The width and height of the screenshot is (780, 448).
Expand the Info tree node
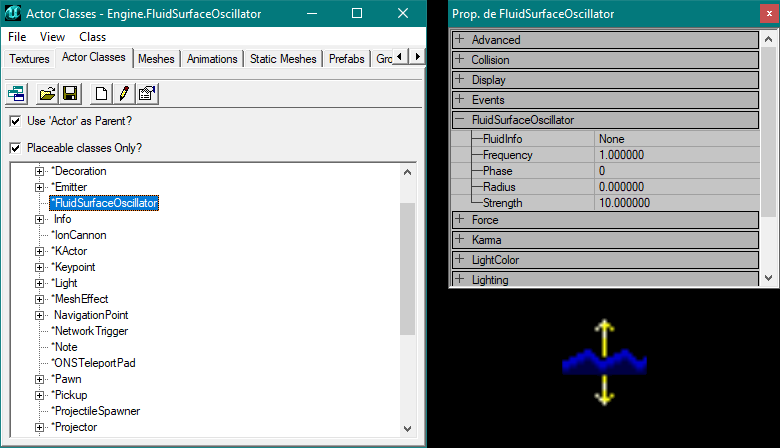(x=39, y=219)
